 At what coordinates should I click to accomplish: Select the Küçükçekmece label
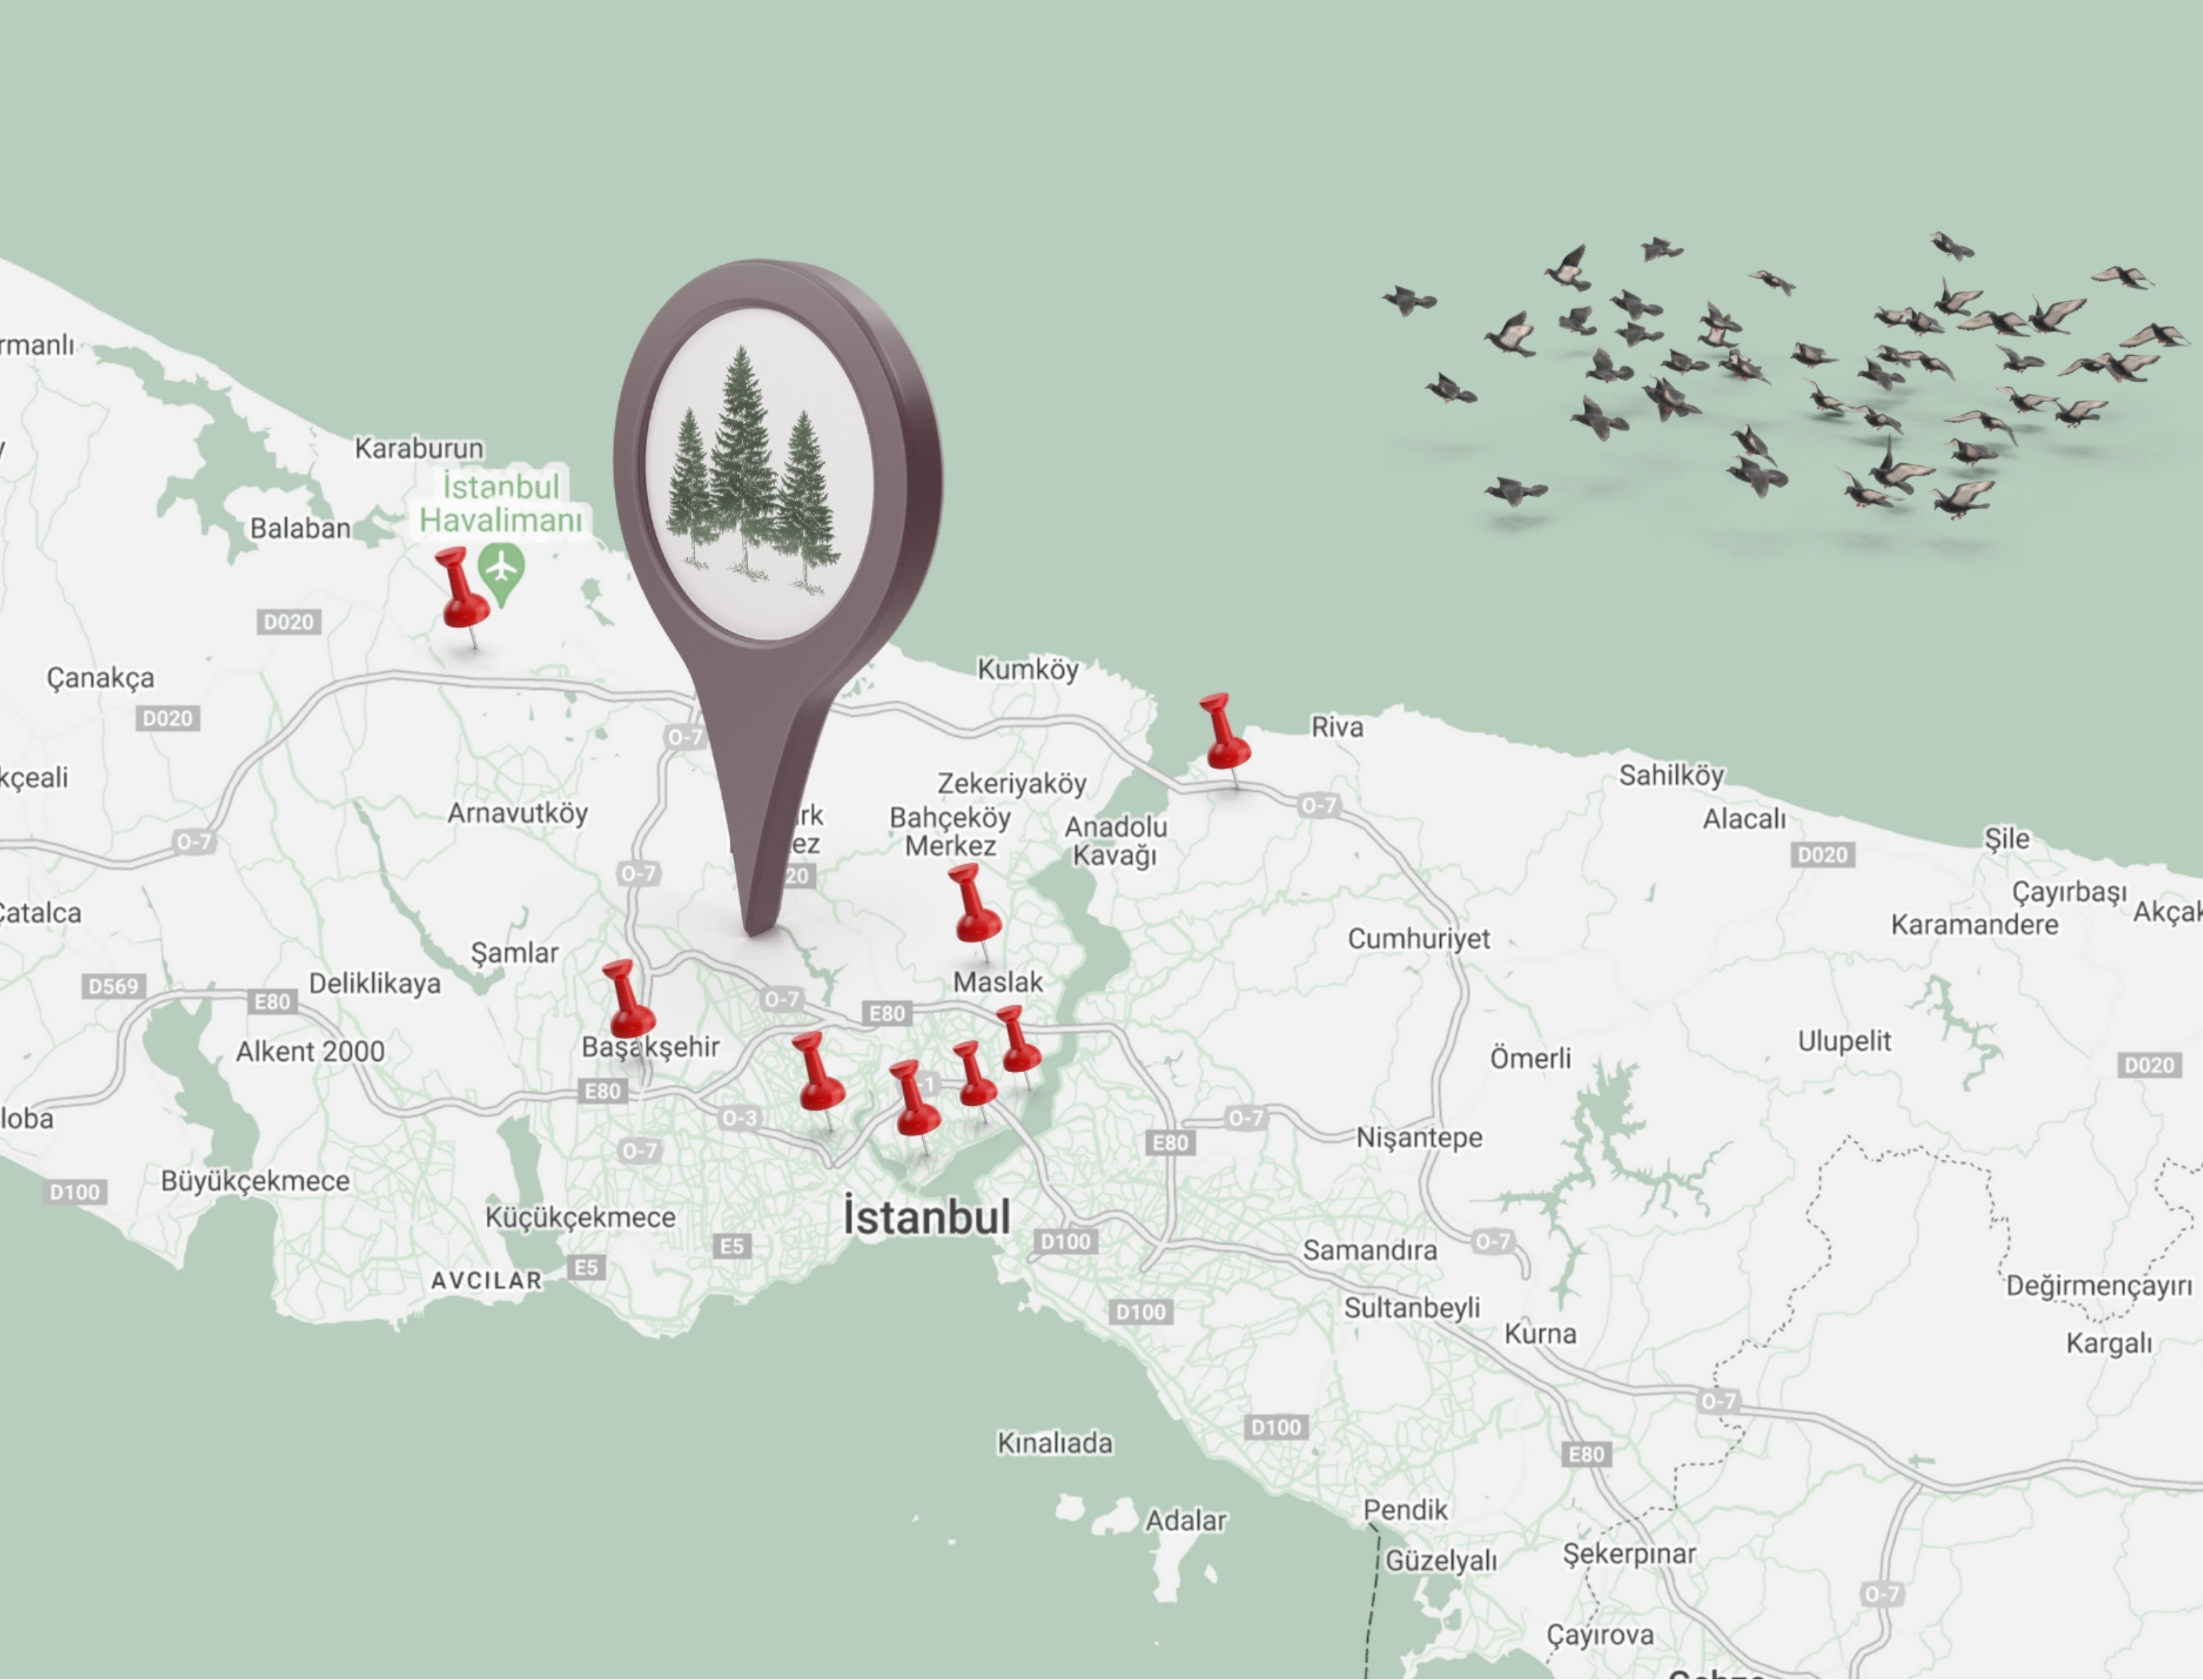click(580, 1217)
